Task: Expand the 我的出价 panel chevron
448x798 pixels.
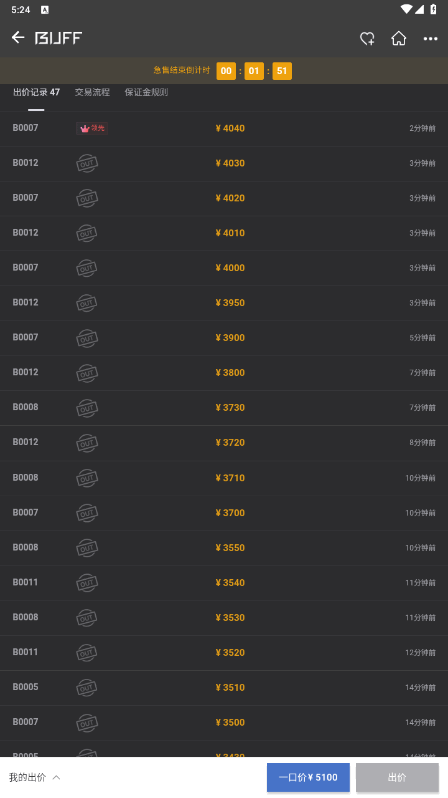Action: click(57, 777)
